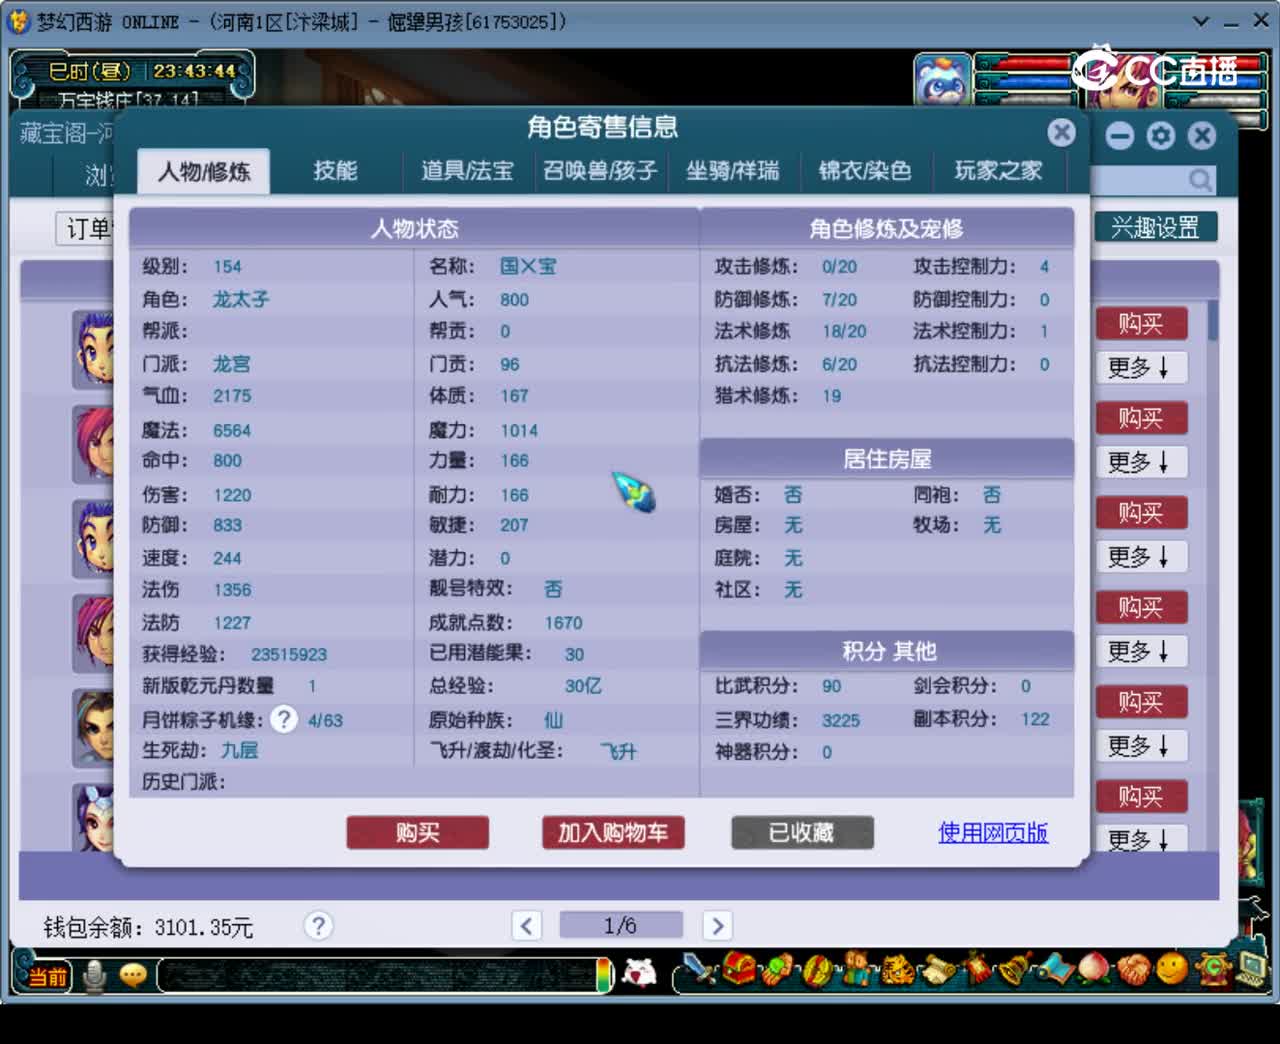
Task: Click the 23515923 experience value
Action: click(x=289, y=654)
